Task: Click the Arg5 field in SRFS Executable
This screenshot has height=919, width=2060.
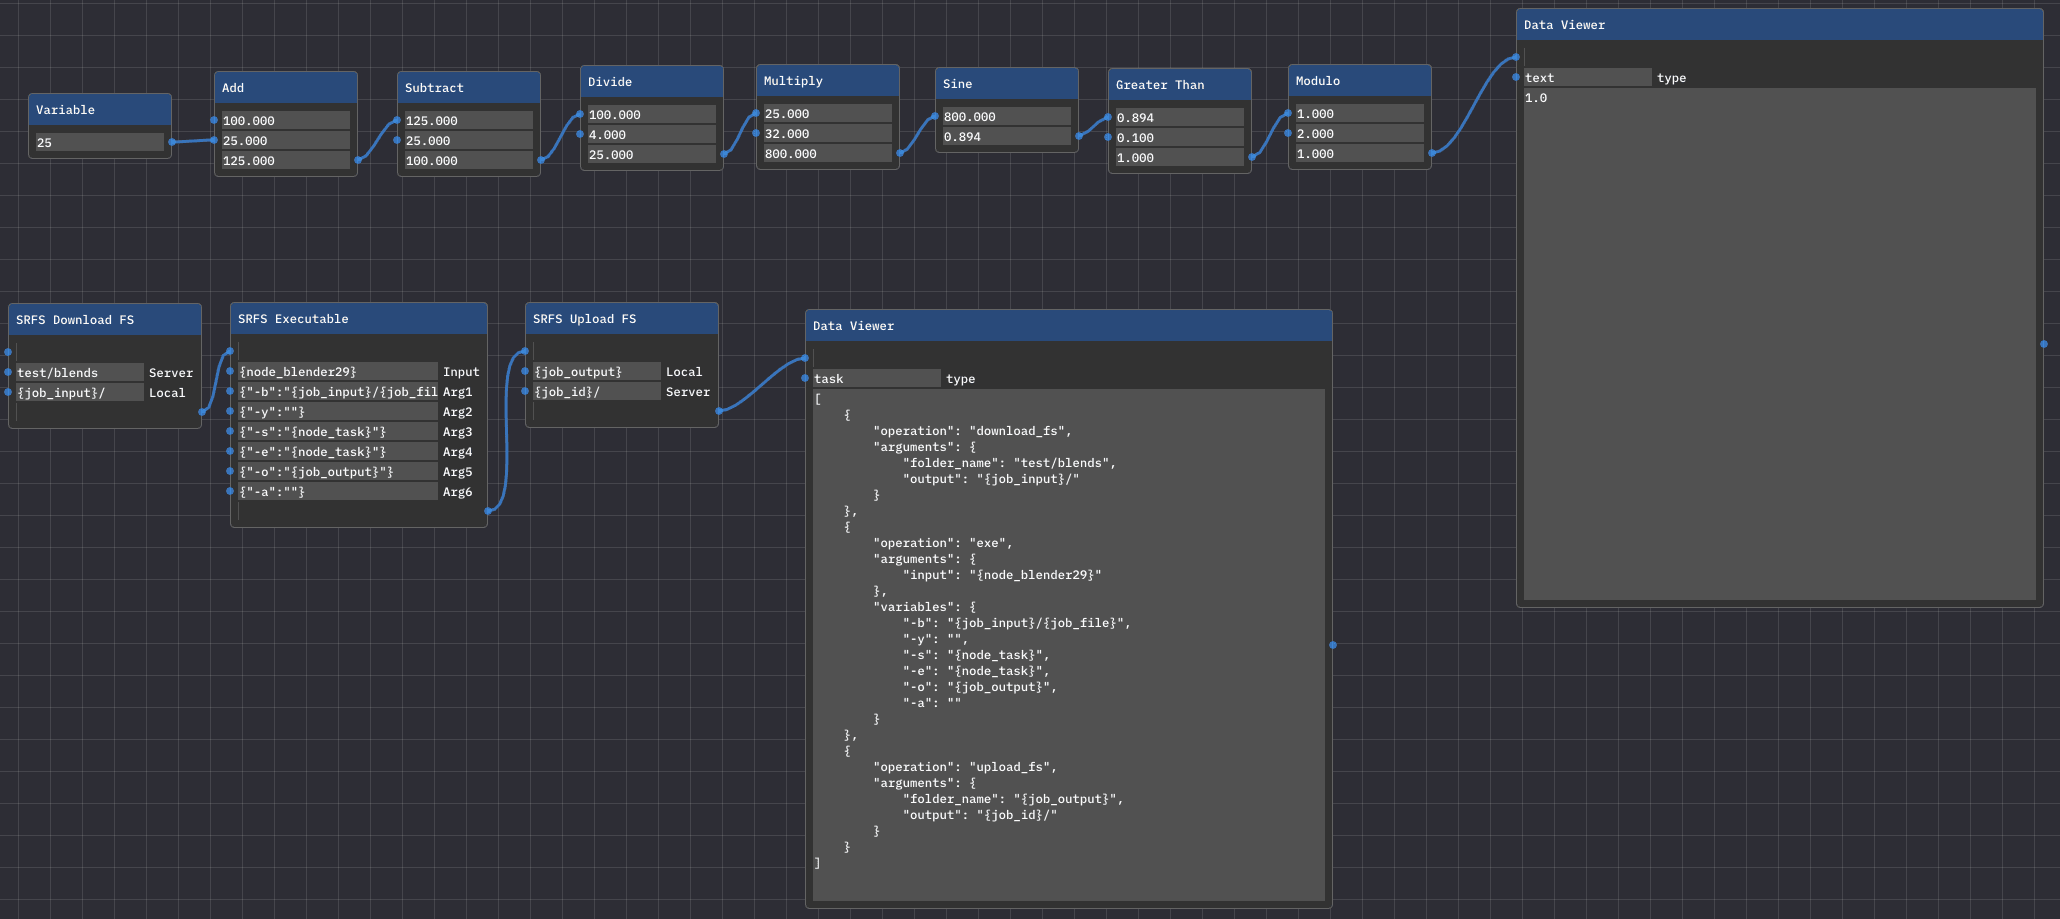Action: [337, 472]
